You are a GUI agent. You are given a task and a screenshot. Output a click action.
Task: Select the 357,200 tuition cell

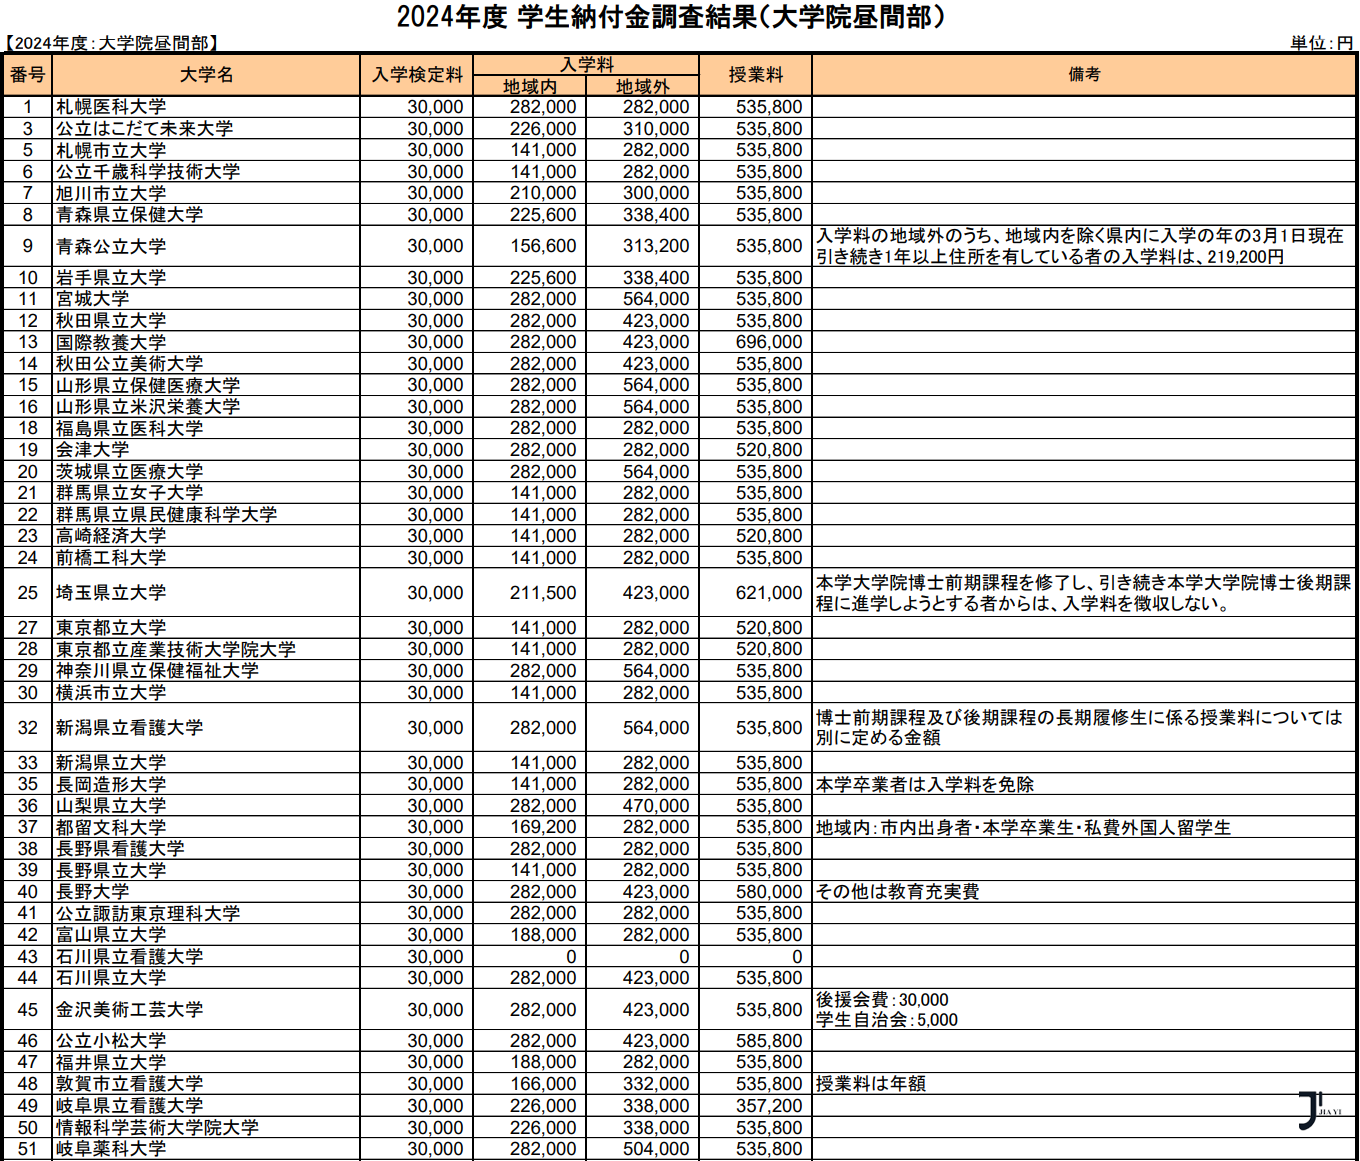click(768, 1106)
